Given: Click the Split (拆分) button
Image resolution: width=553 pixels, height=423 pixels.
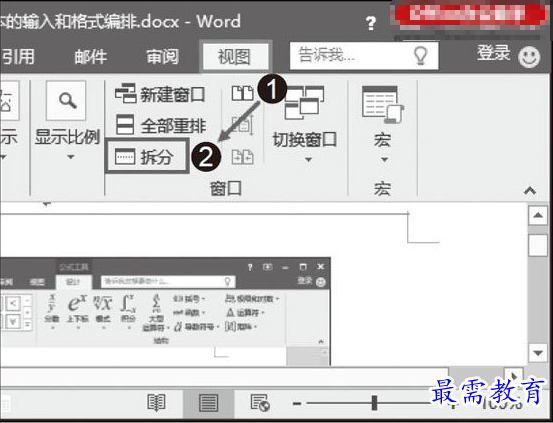Looking at the screenshot, I should [147, 156].
